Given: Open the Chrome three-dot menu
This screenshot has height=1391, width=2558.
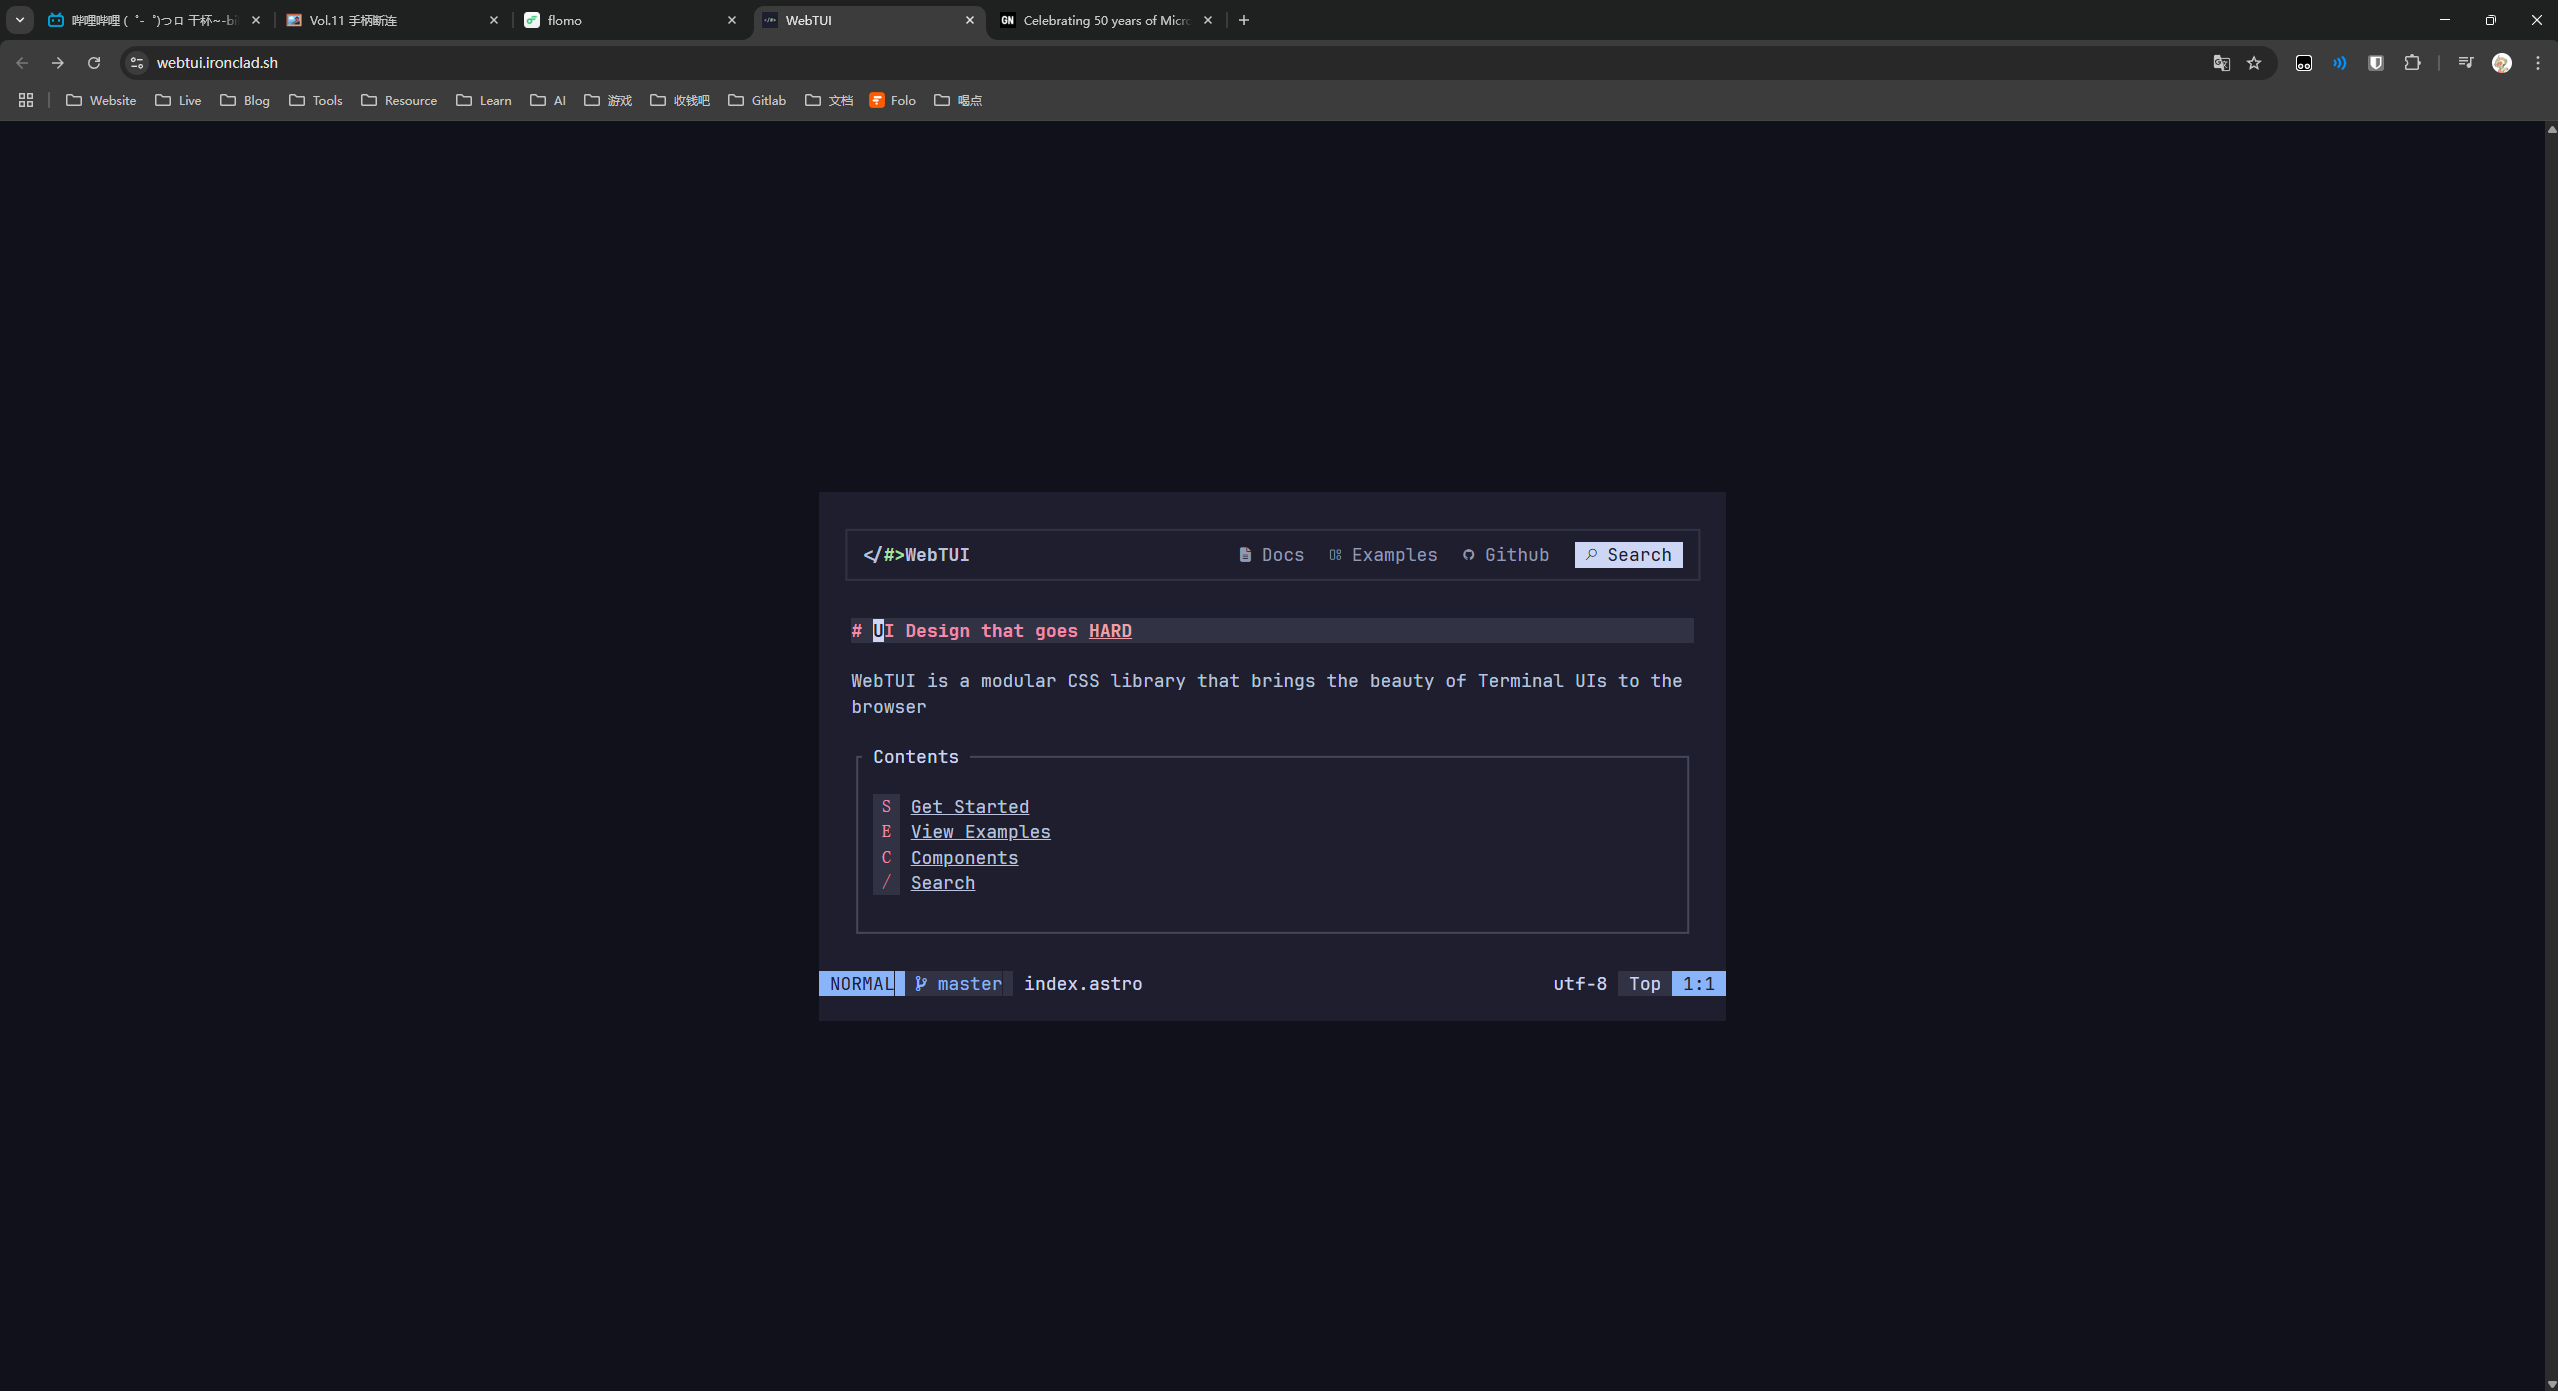Looking at the screenshot, I should 2538,63.
